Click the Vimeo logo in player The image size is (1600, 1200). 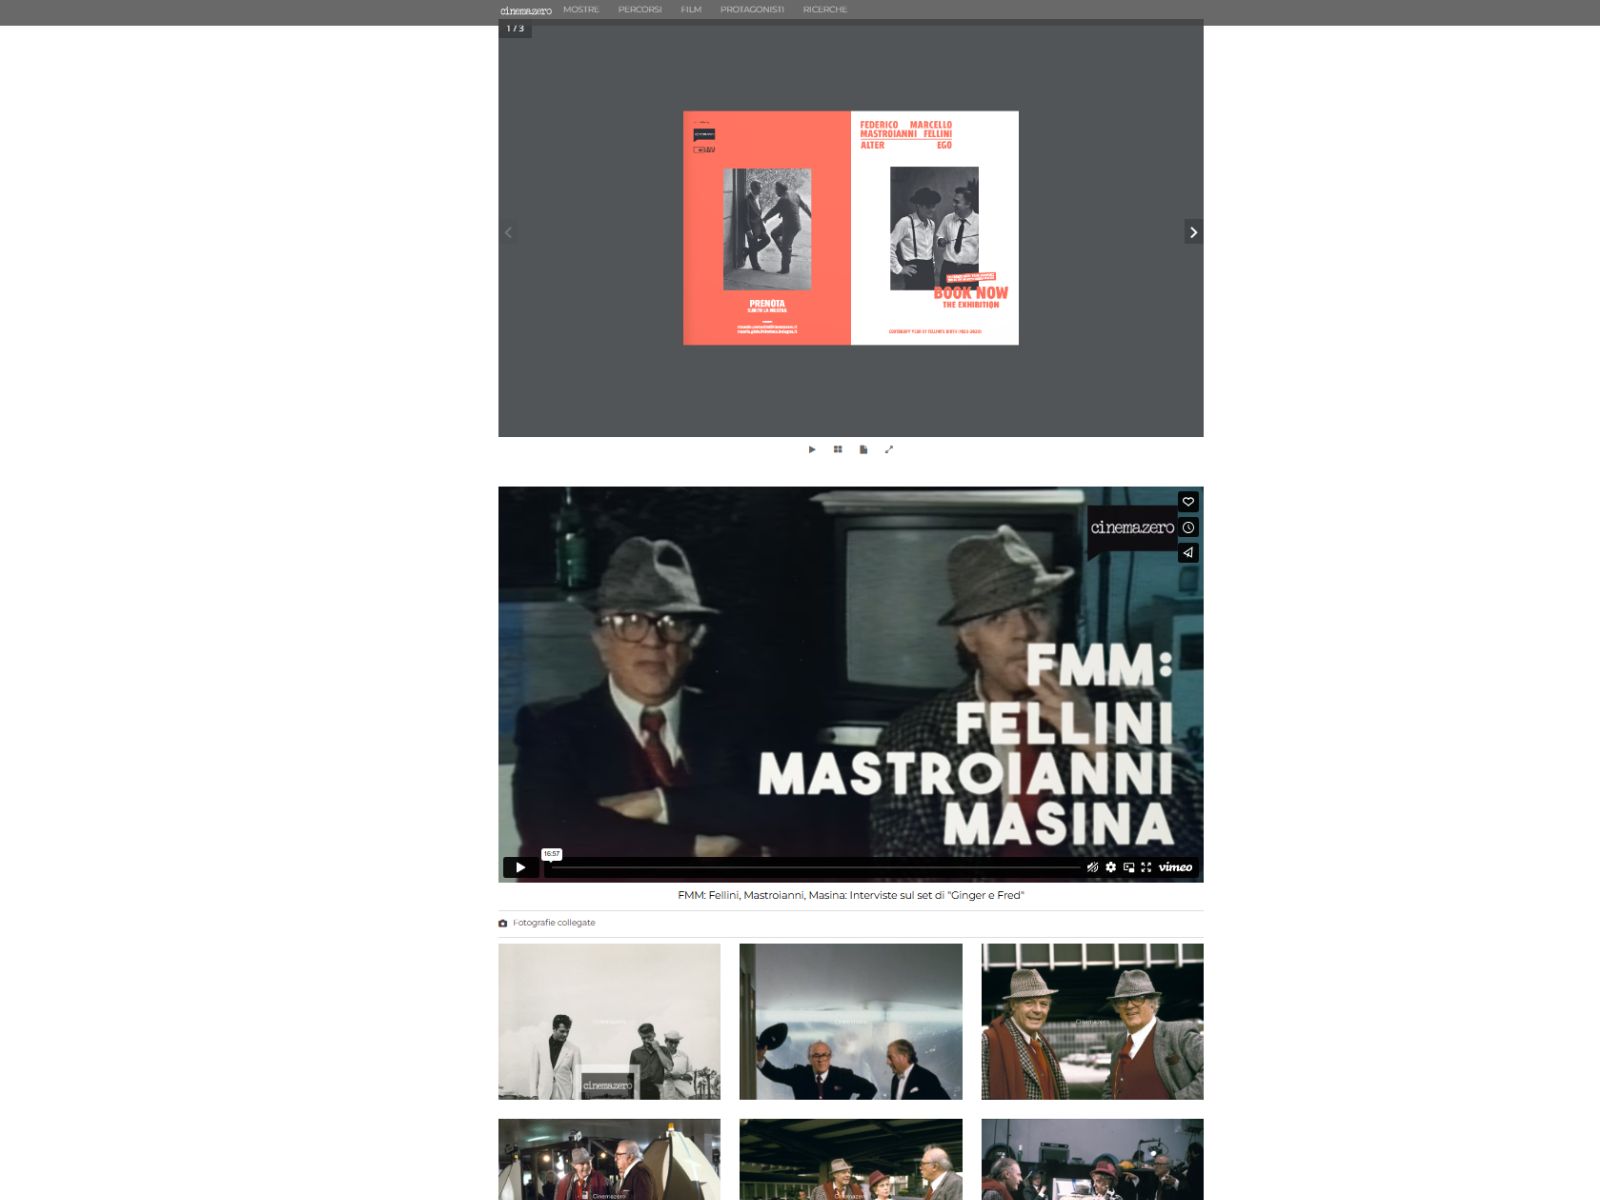pyautogui.click(x=1175, y=867)
